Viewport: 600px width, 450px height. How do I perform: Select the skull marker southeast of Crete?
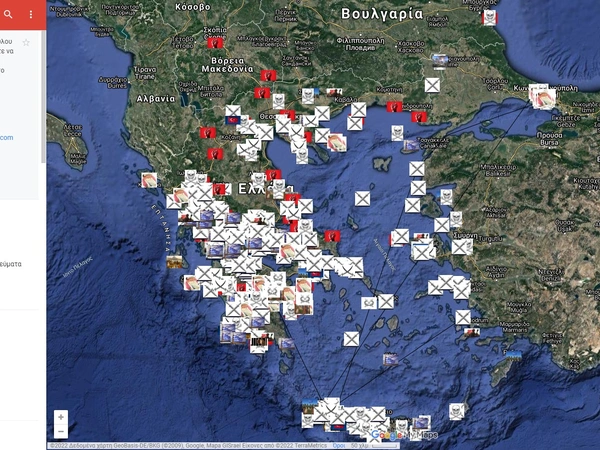point(457,413)
